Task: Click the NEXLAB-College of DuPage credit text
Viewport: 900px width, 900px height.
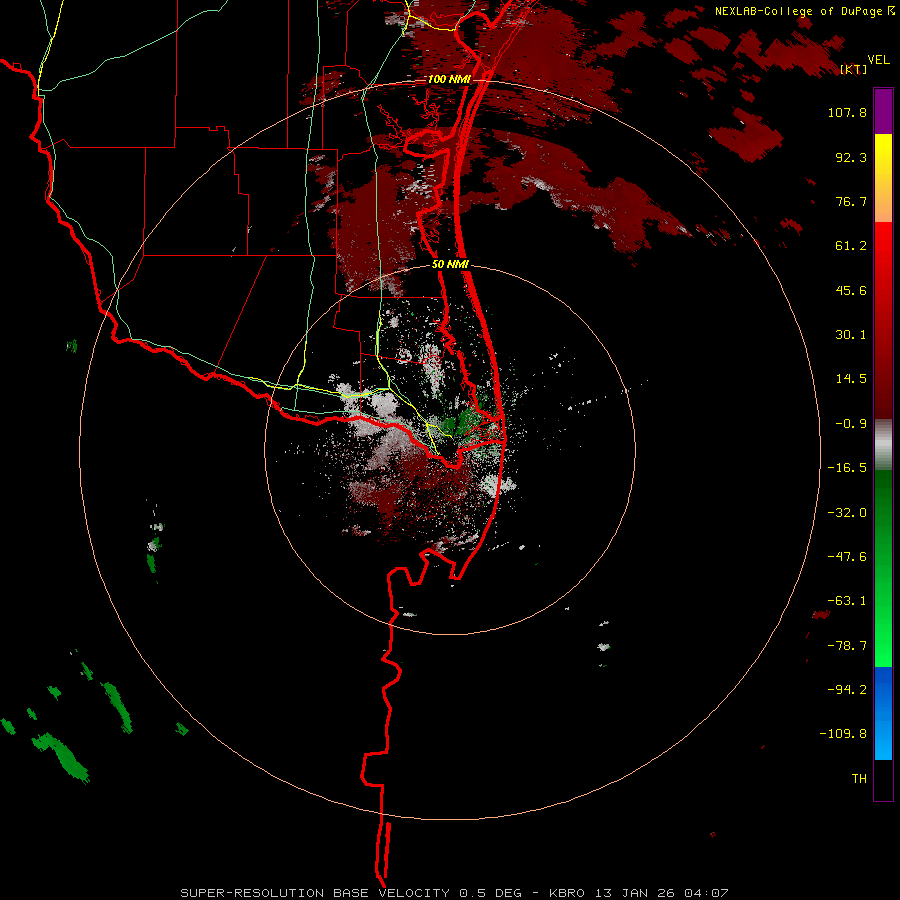Action: pyautogui.click(x=798, y=11)
